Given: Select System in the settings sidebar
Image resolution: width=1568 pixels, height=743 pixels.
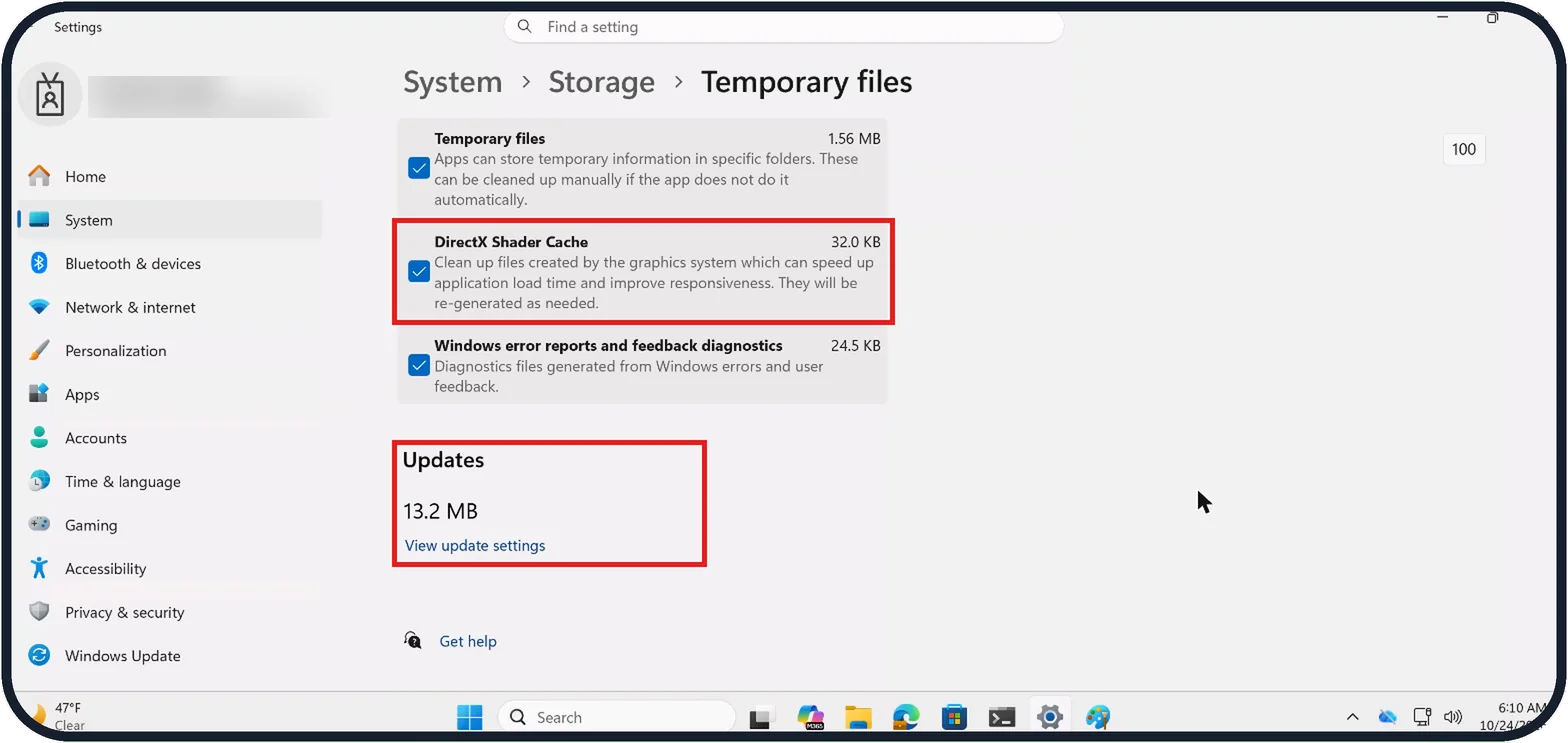Looking at the screenshot, I should [x=170, y=220].
